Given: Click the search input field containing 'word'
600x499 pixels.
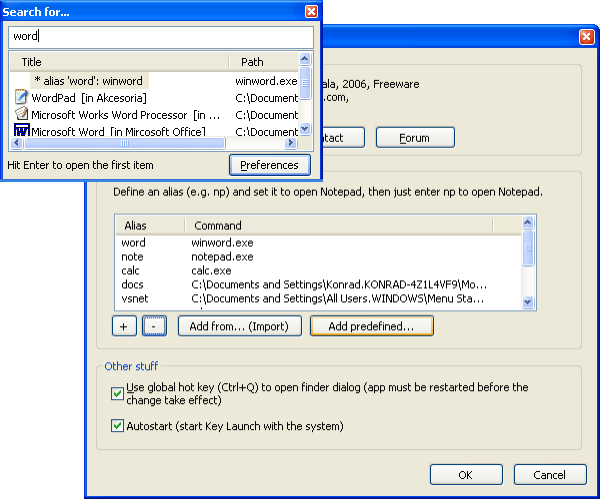Looking at the screenshot, I should click(x=161, y=37).
